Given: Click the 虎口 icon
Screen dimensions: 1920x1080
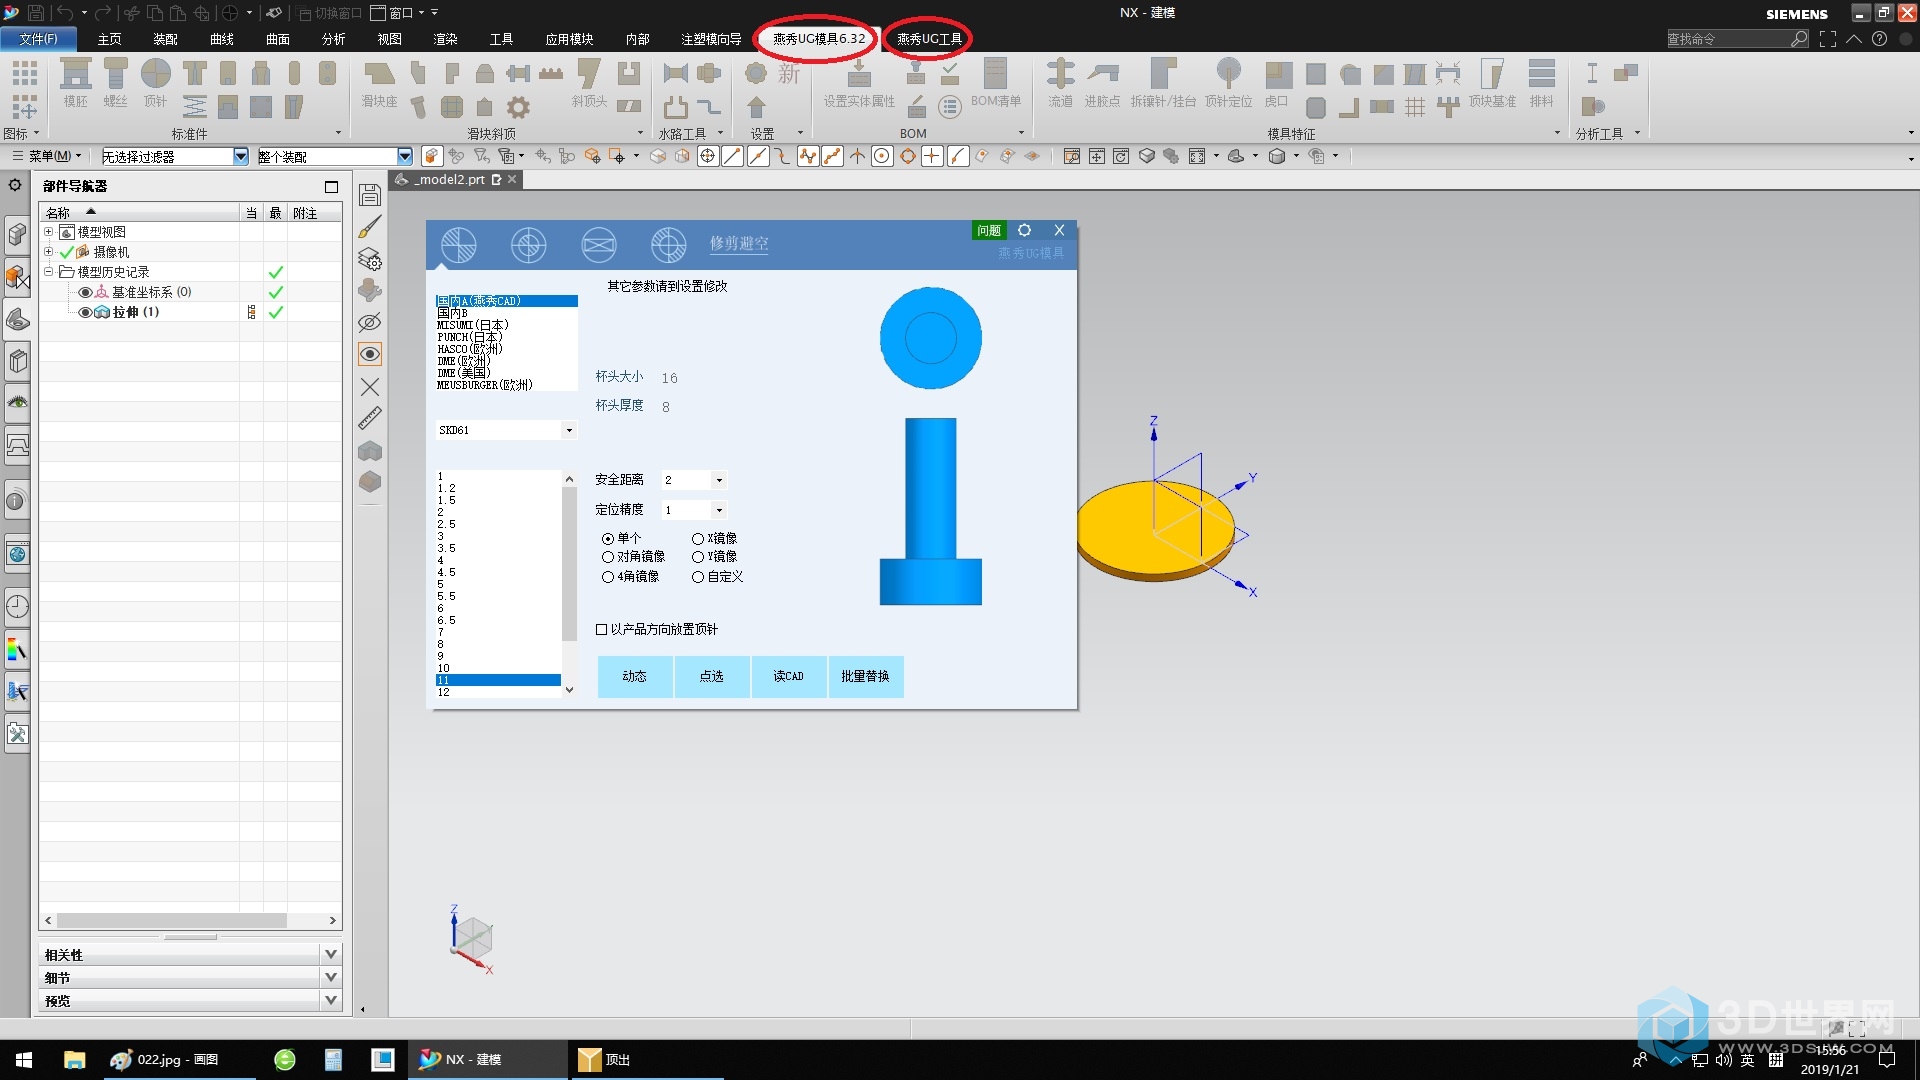Looking at the screenshot, I should [x=1277, y=75].
